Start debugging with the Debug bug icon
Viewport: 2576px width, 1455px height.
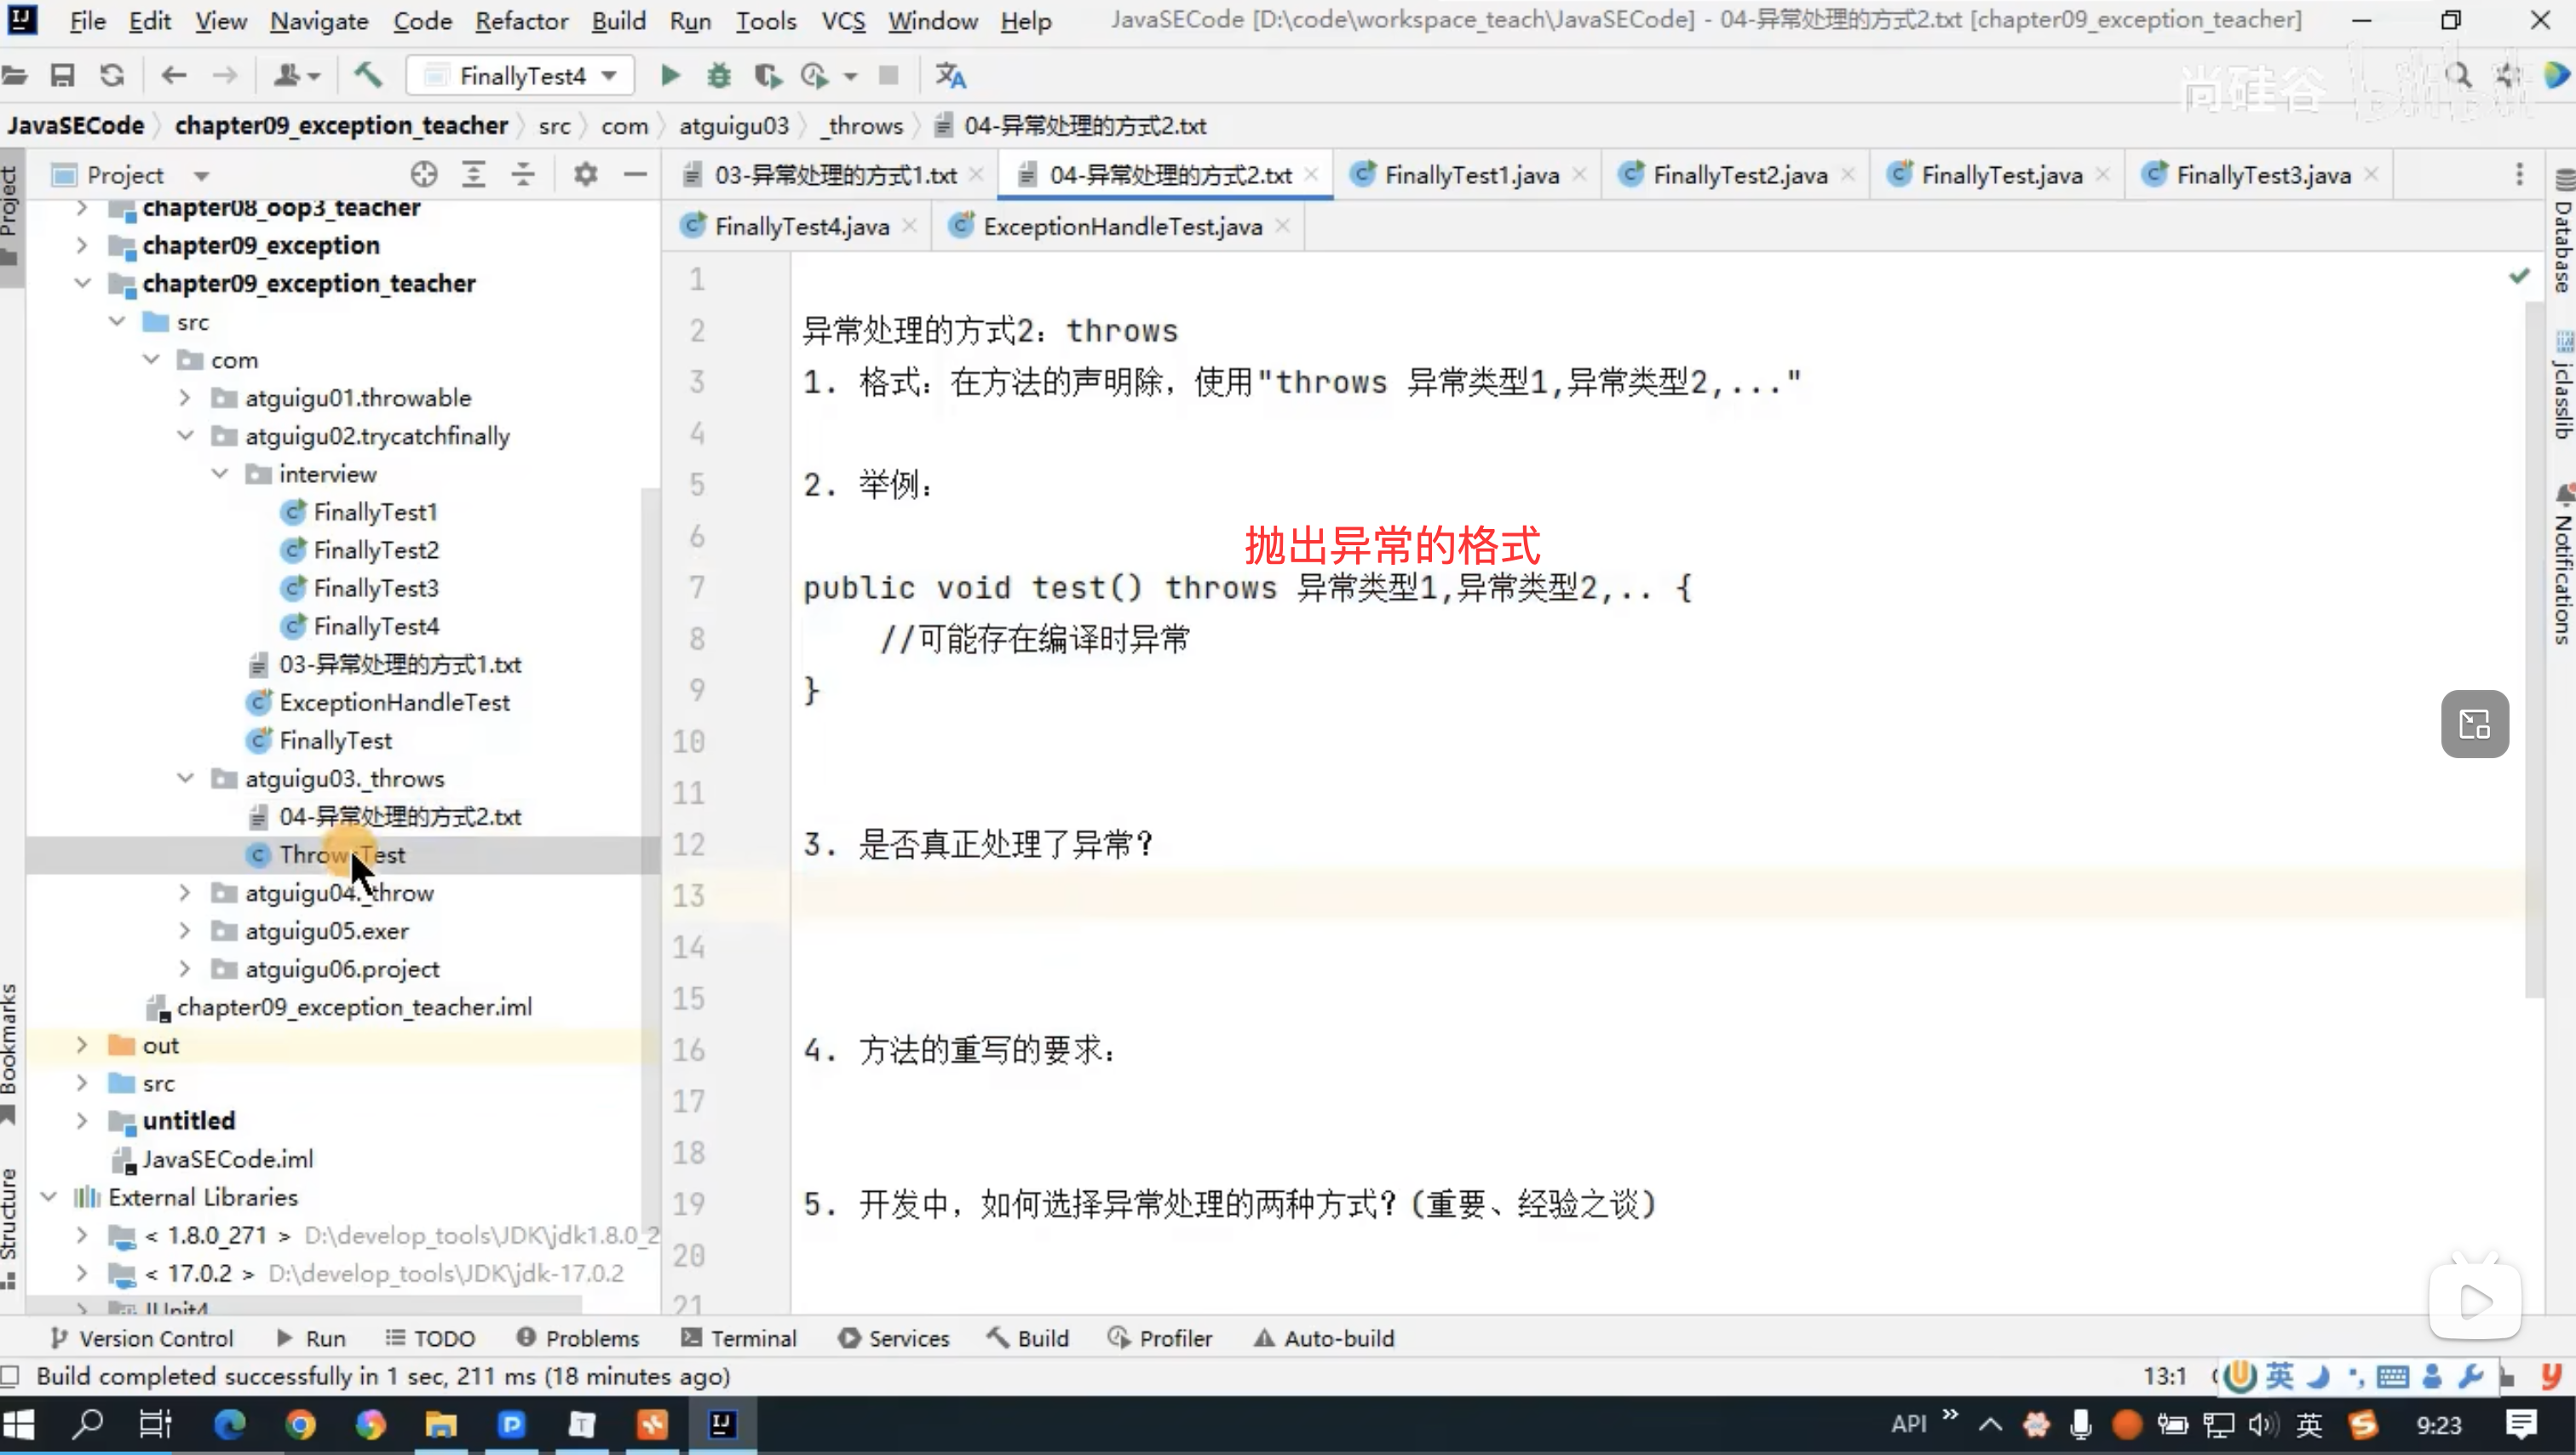click(x=719, y=76)
